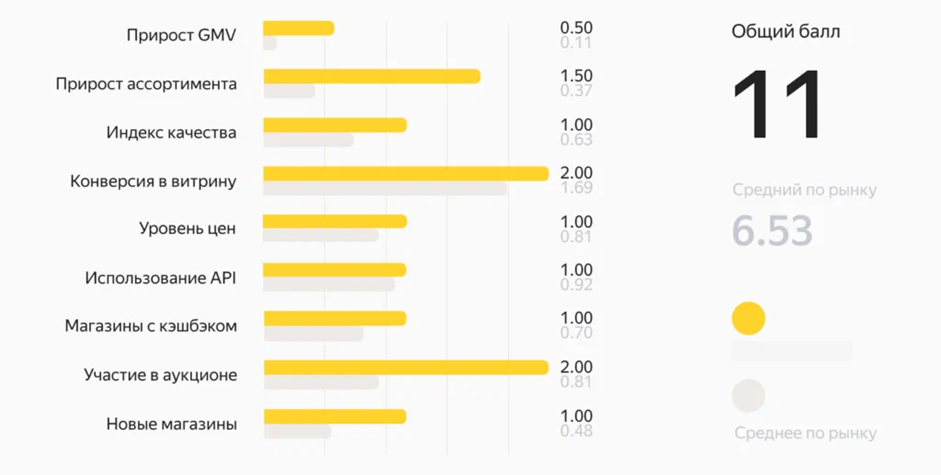Click the total score number 11

[777, 105]
